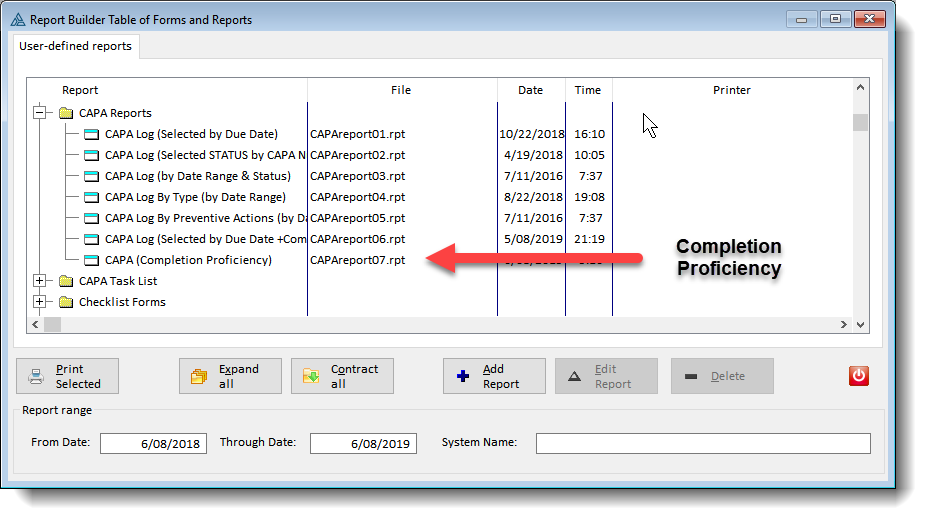The width and height of the screenshot is (929, 522).
Task: Focus the System Name text field
Action: pos(702,443)
